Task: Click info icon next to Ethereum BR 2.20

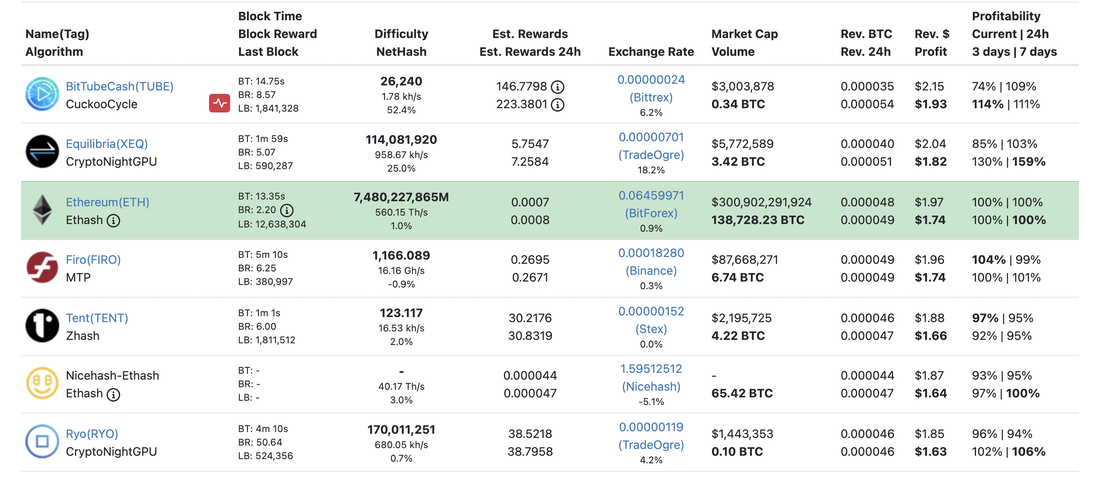Action: [287, 211]
